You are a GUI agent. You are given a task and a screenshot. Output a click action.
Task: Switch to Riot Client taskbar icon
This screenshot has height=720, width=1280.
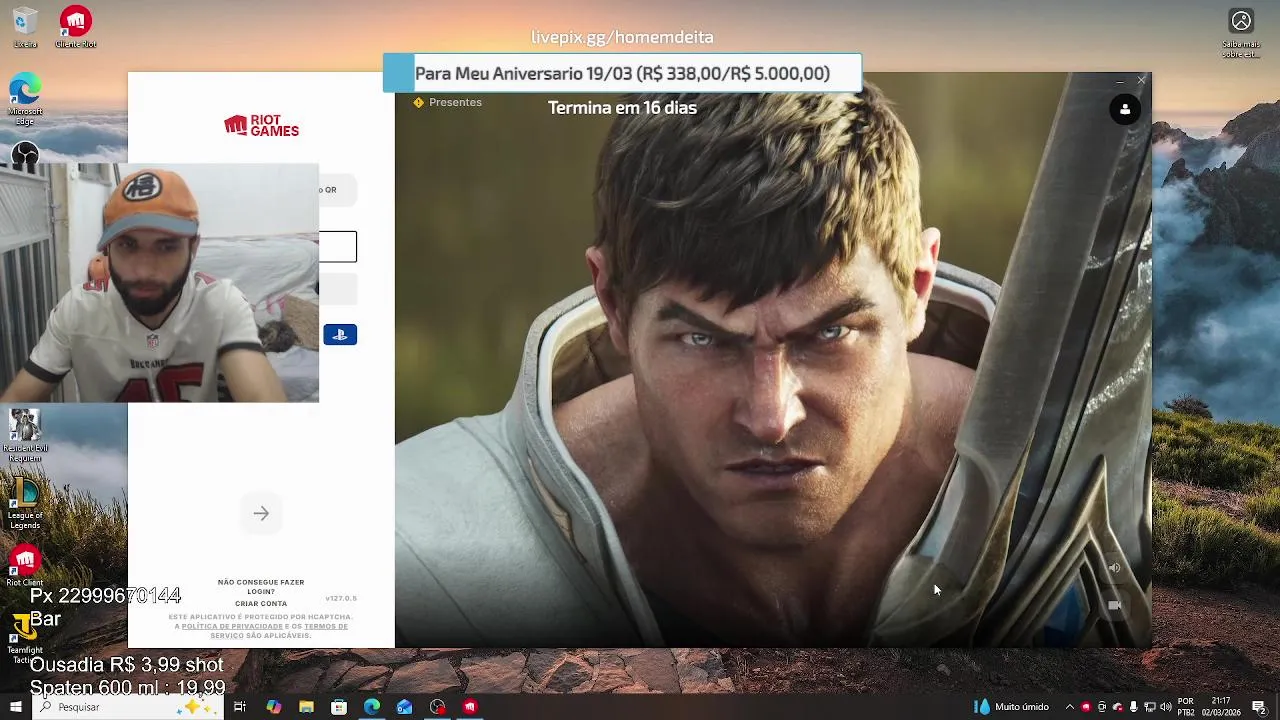[470, 707]
